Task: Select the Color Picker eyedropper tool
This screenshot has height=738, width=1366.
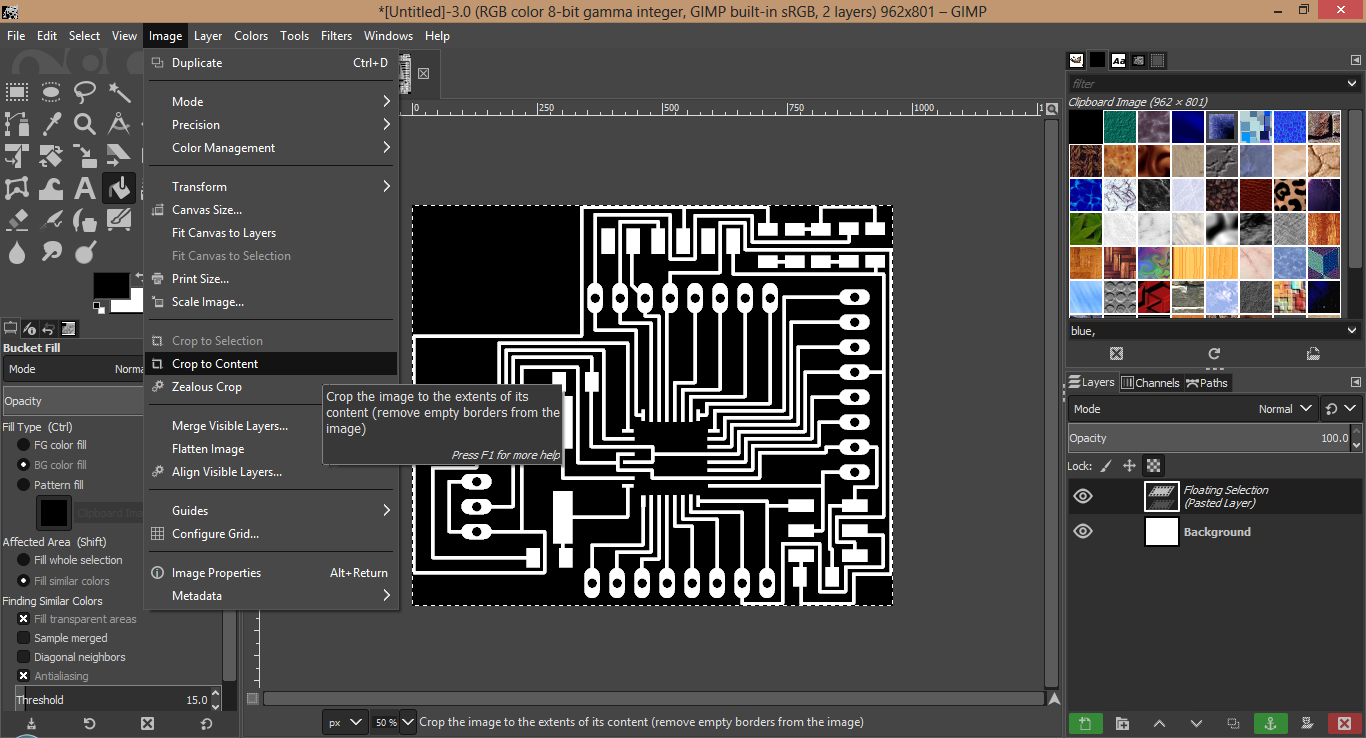Action: coord(51,124)
